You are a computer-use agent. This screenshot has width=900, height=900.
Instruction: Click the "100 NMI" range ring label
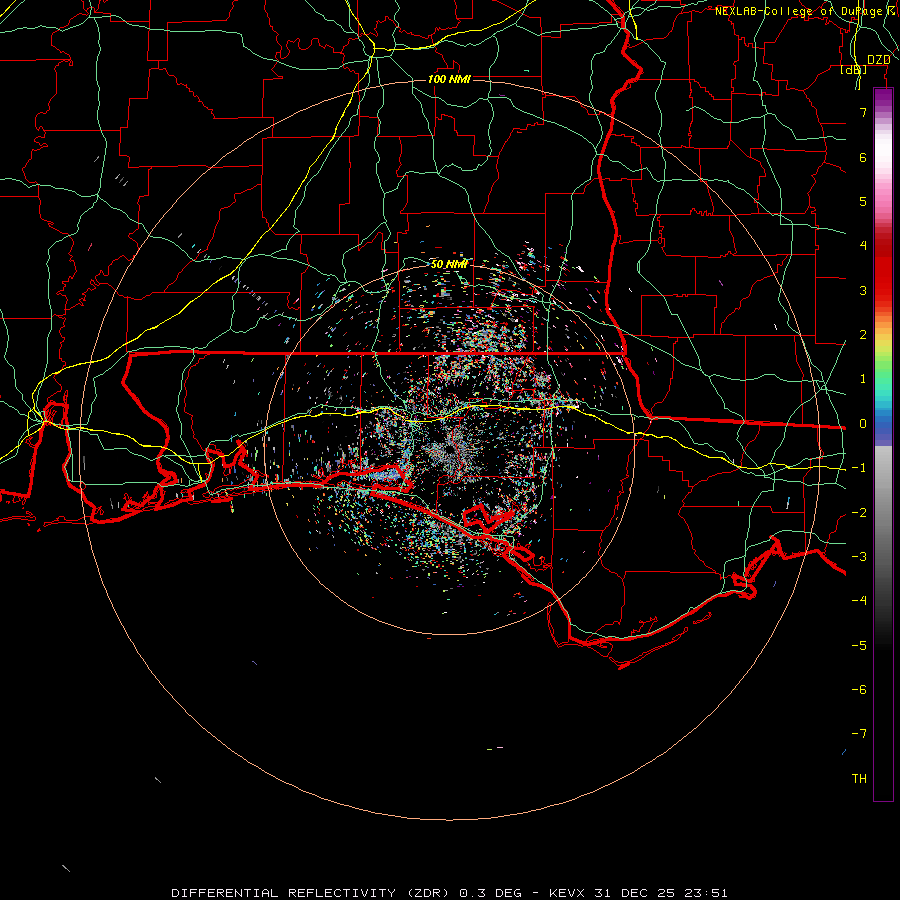(449, 79)
